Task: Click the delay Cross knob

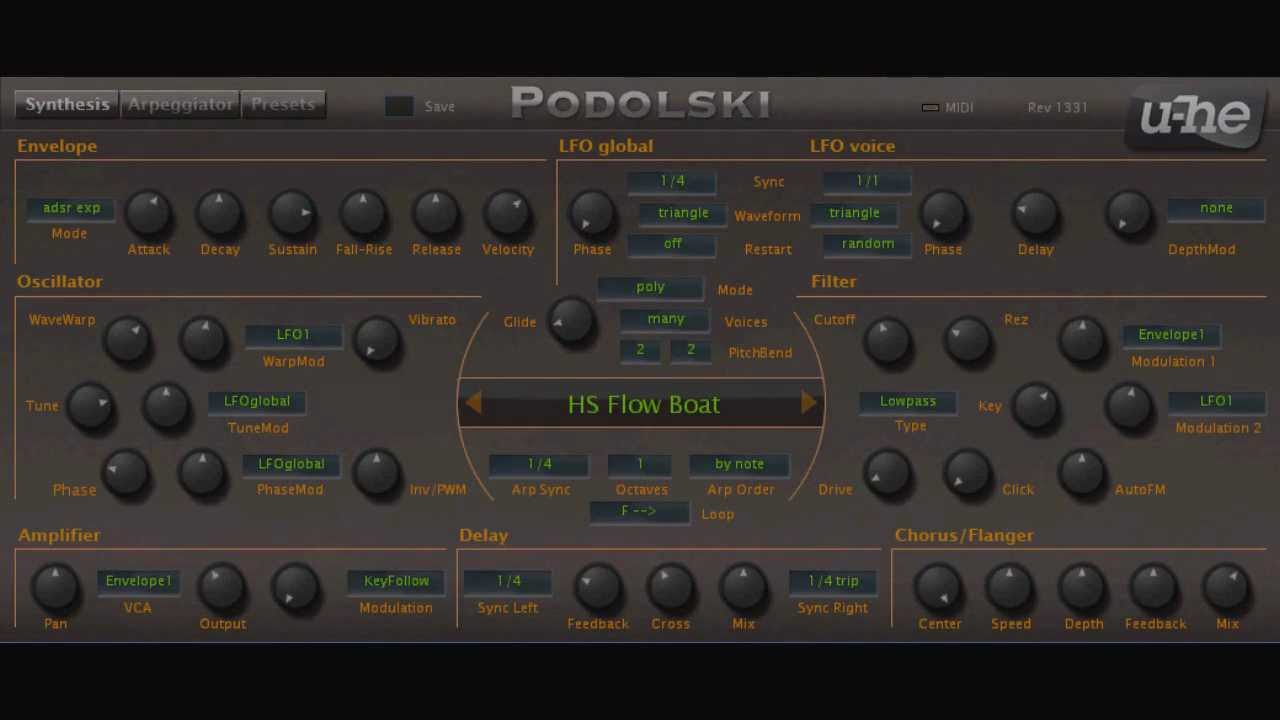Action: click(x=670, y=587)
